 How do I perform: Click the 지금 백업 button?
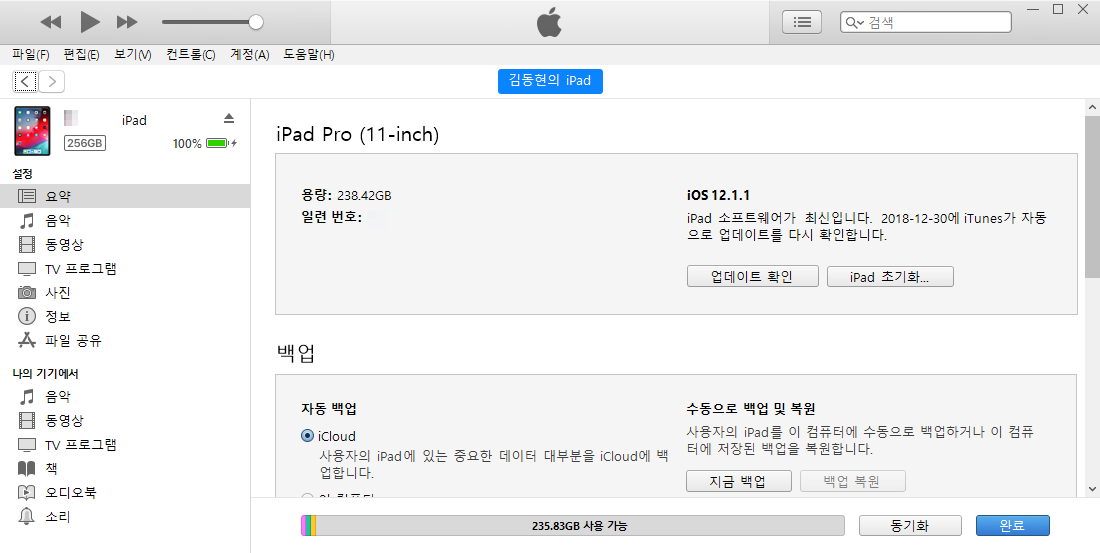[x=739, y=481]
